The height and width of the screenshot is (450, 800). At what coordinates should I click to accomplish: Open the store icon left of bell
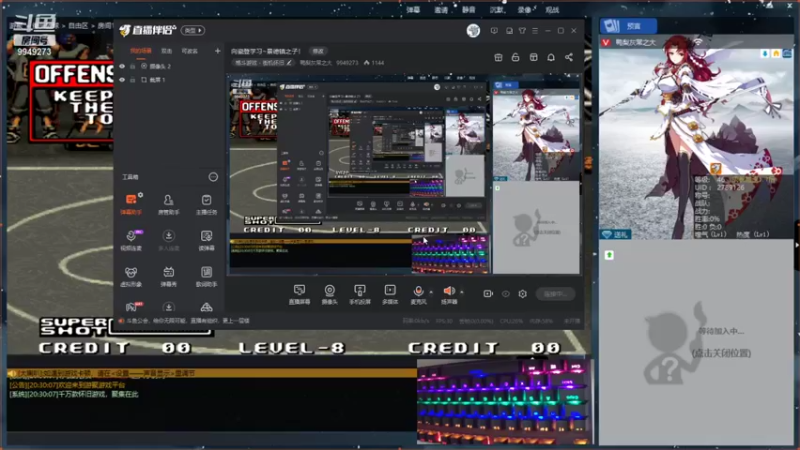click(533, 57)
